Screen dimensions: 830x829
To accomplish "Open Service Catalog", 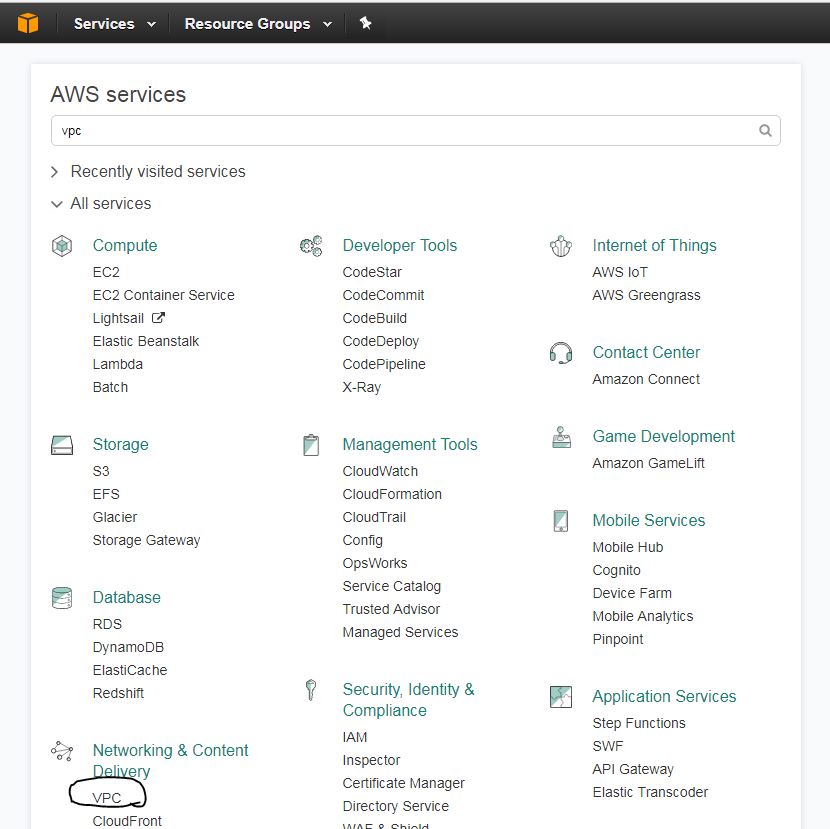I will [x=392, y=586].
